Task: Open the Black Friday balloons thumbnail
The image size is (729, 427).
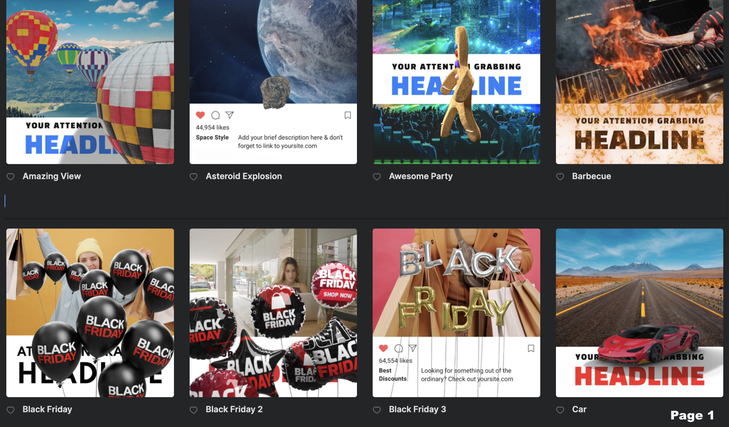Action: [90, 313]
